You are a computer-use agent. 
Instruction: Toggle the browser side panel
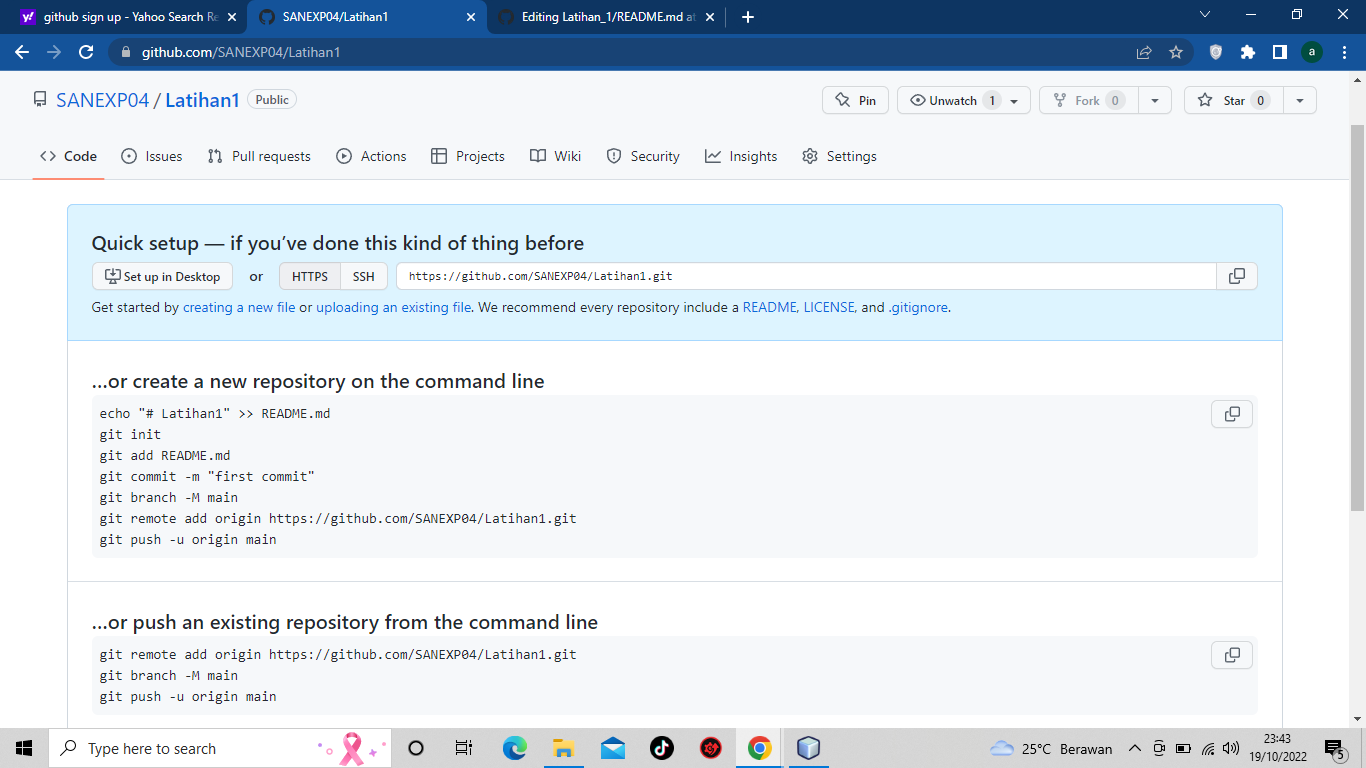click(x=1279, y=52)
